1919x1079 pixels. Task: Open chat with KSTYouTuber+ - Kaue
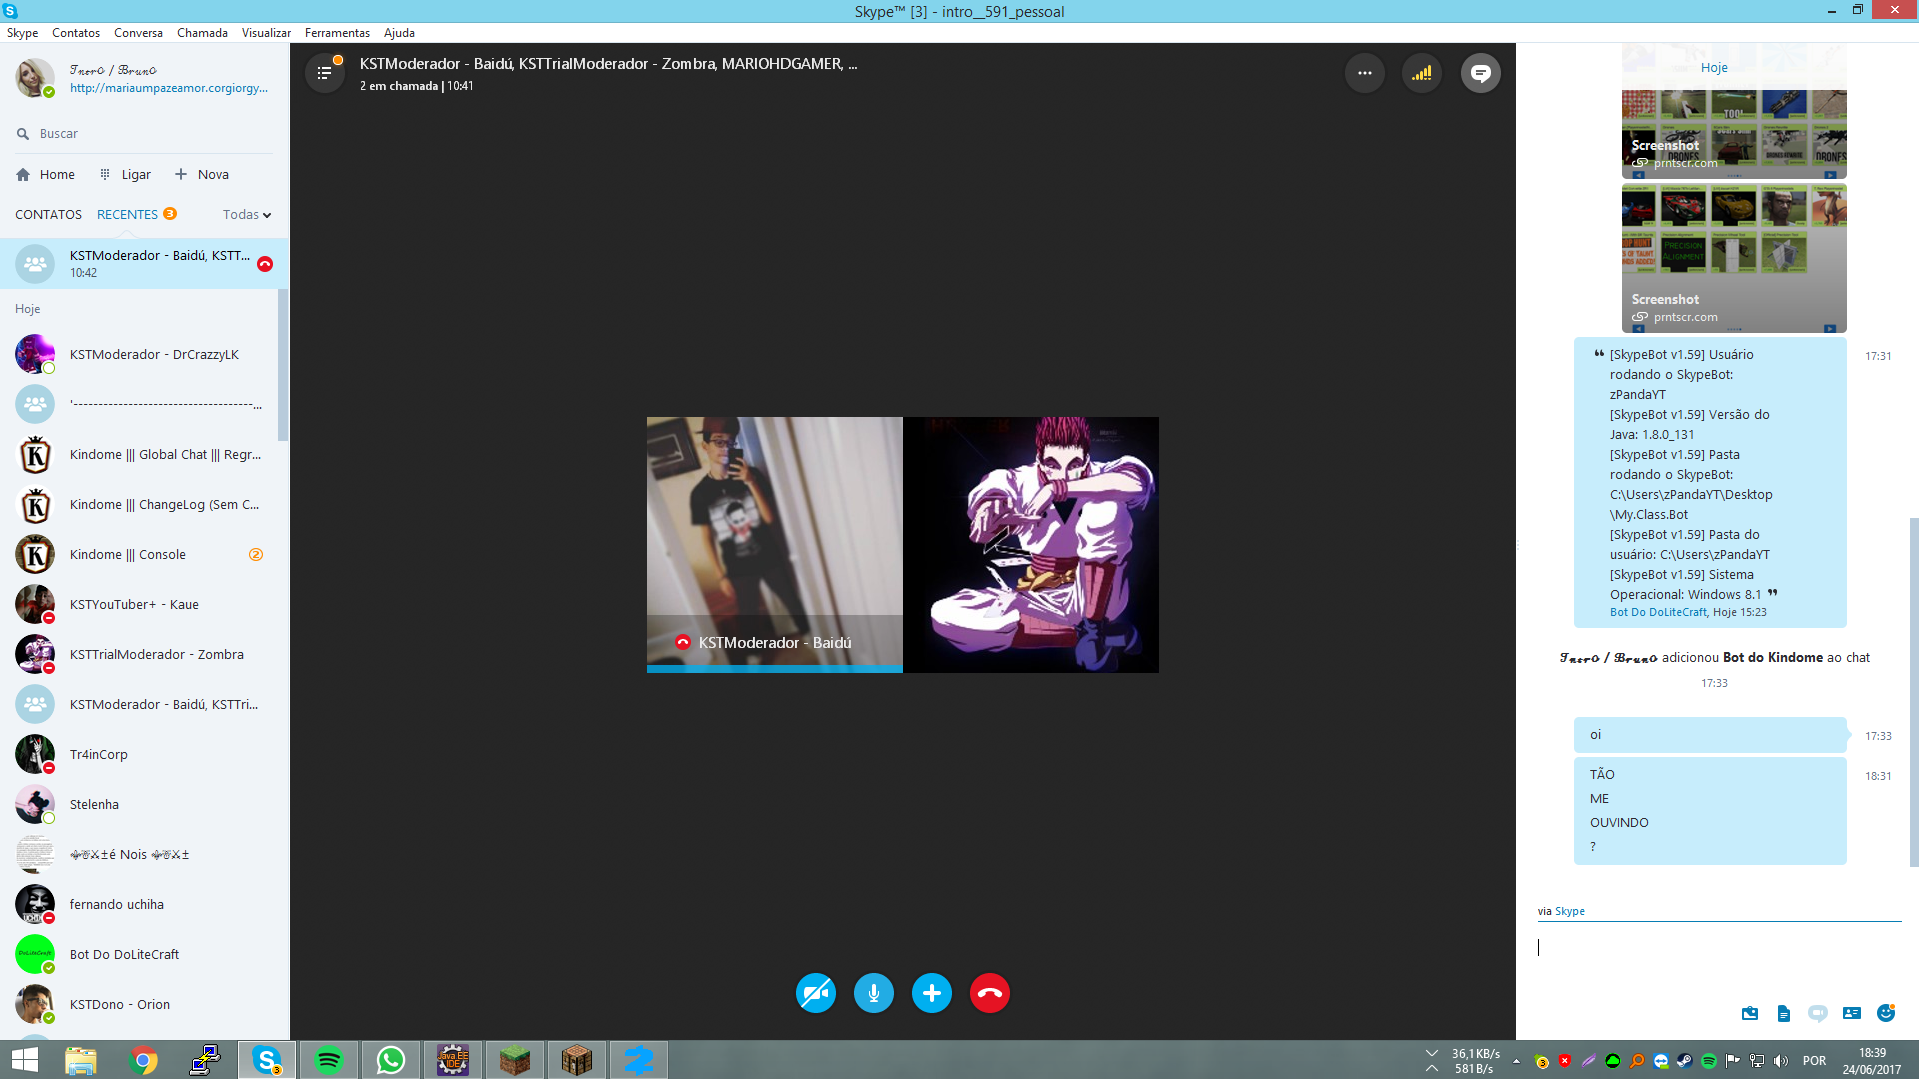pyautogui.click(x=139, y=604)
